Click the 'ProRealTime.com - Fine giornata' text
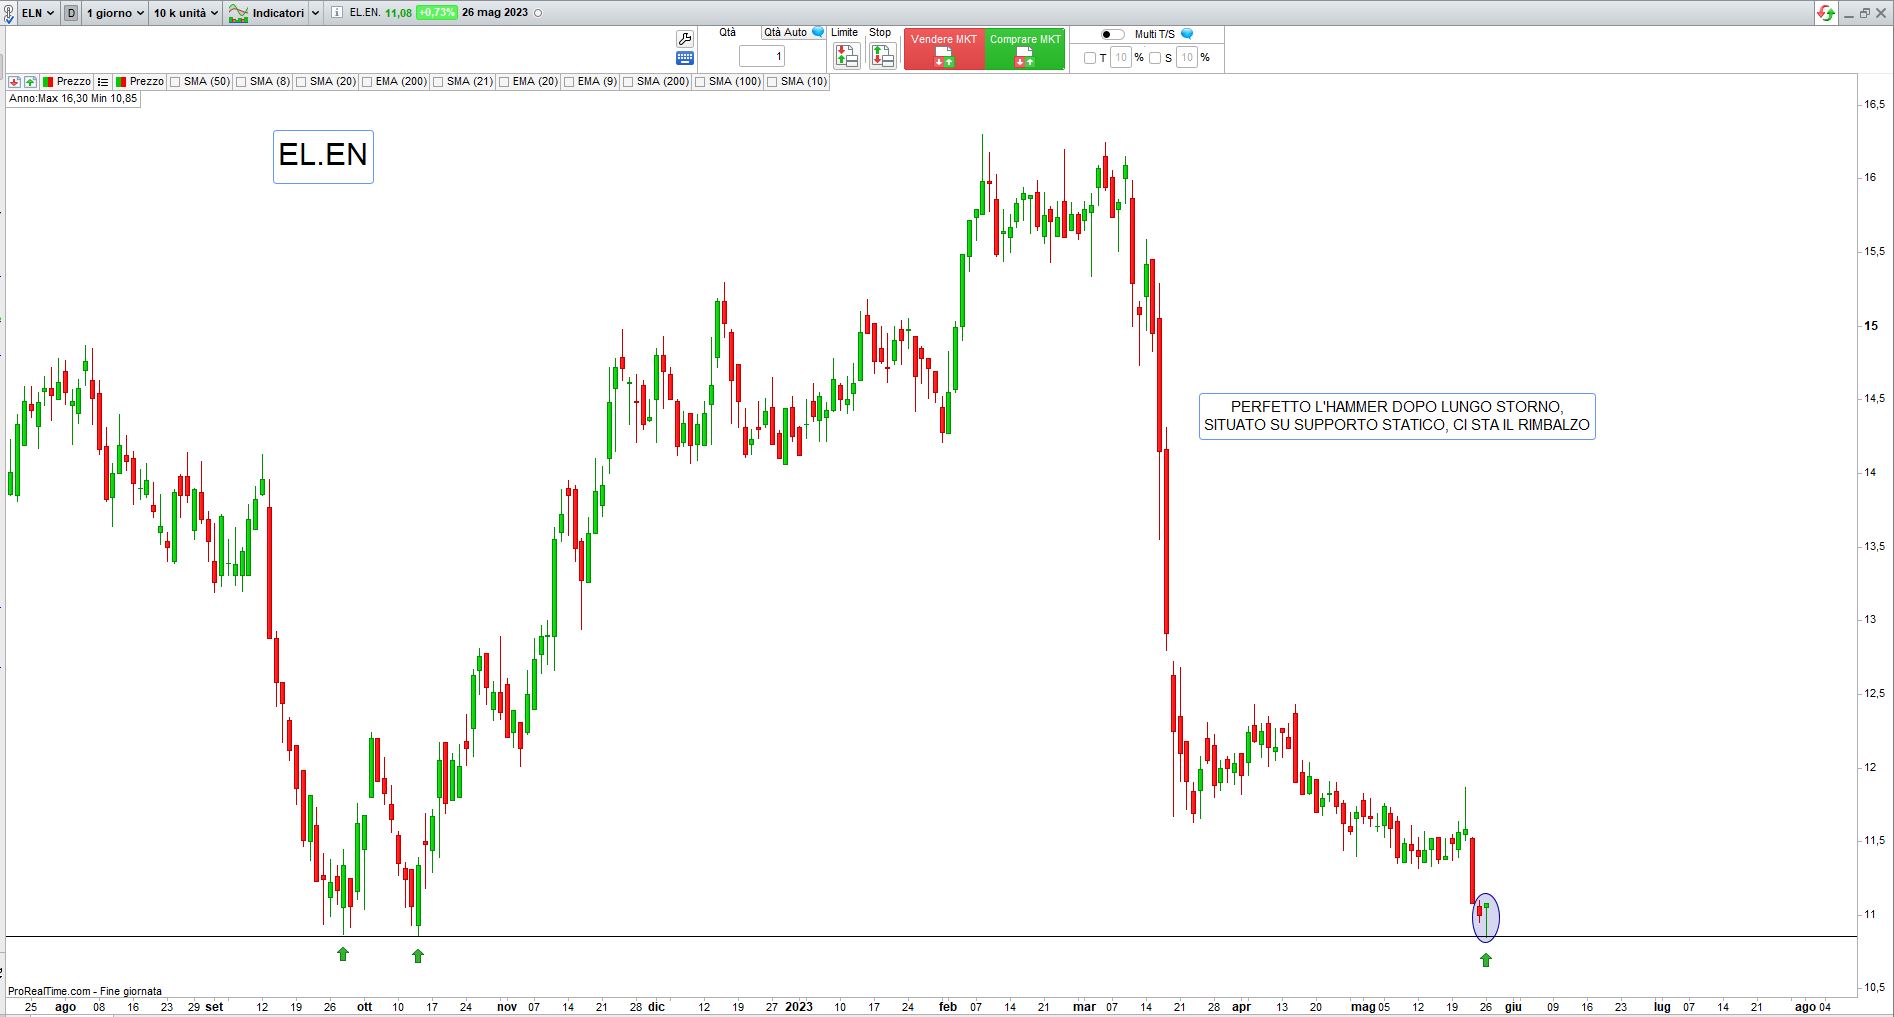The width and height of the screenshot is (1894, 1017). pyautogui.click(x=85, y=992)
